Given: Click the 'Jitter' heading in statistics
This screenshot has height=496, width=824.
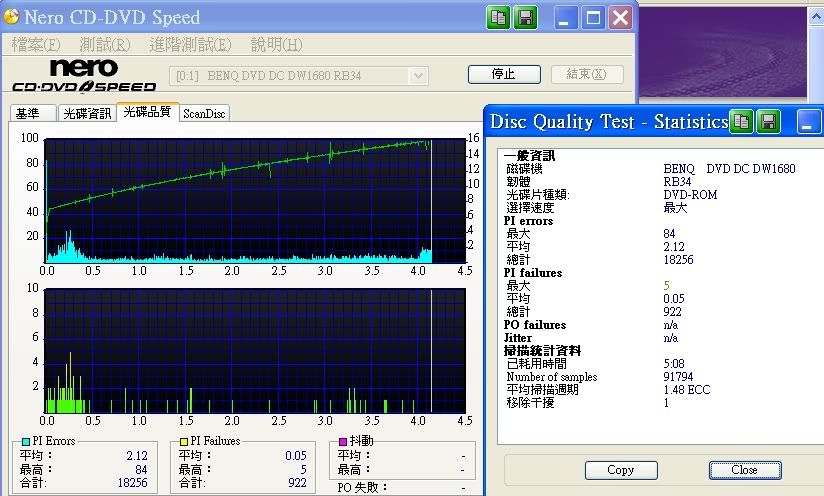Looking at the screenshot, I should pos(518,338).
